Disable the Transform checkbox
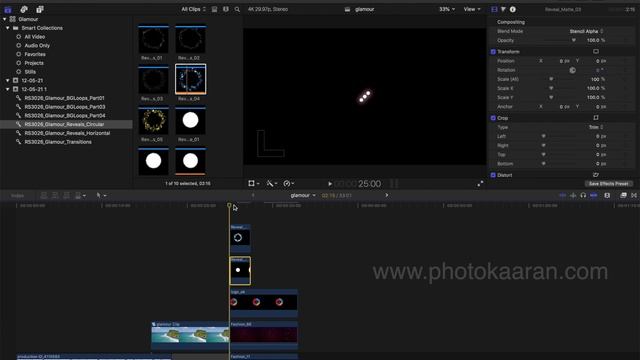The width and height of the screenshot is (640, 360). [493, 51]
